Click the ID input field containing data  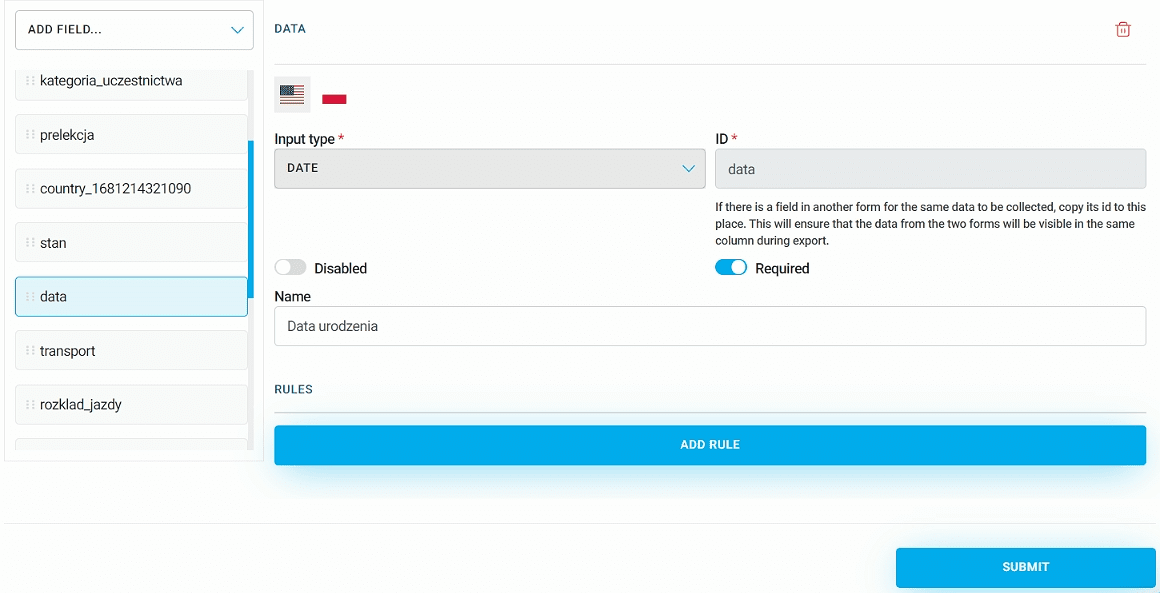[931, 169]
